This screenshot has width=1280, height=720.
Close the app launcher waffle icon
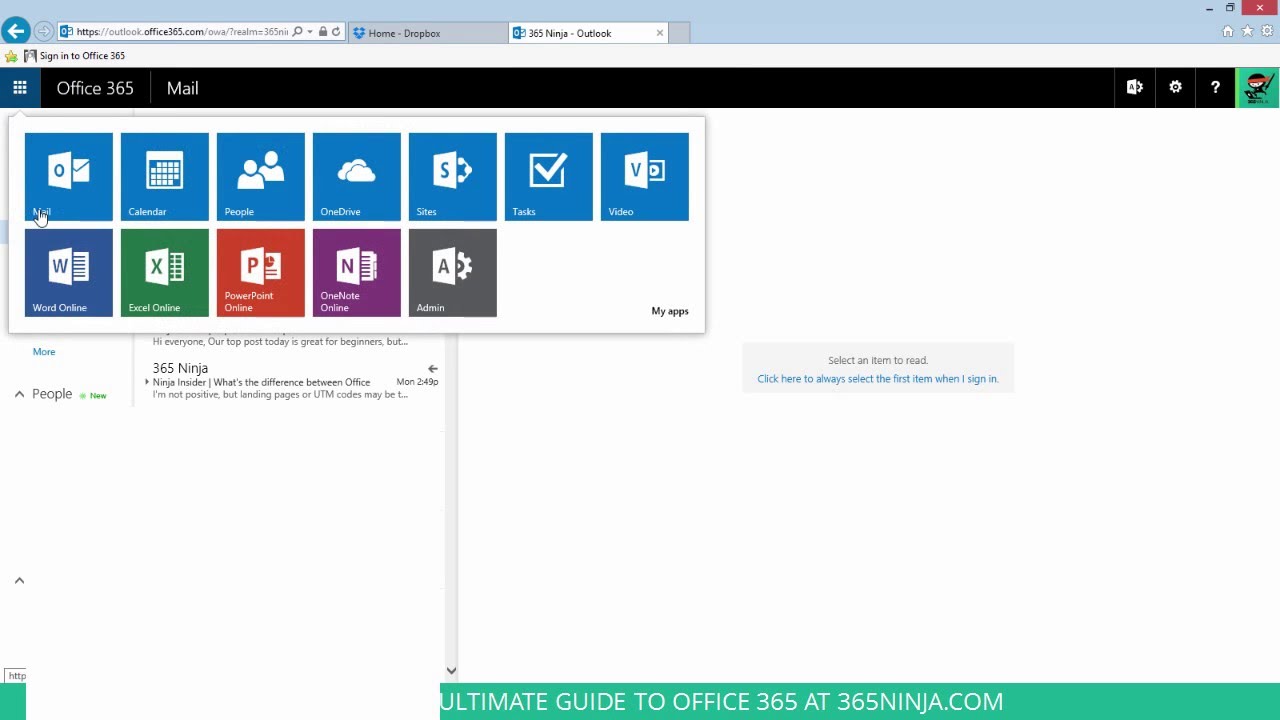[x=20, y=88]
